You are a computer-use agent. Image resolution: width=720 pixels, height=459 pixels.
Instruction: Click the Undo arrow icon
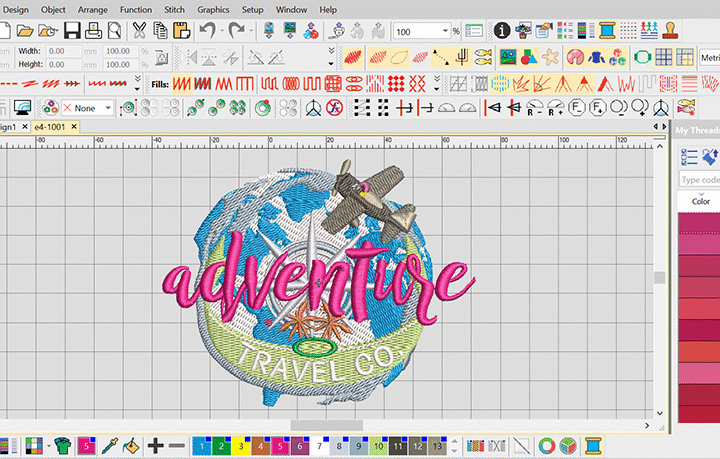[206, 31]
